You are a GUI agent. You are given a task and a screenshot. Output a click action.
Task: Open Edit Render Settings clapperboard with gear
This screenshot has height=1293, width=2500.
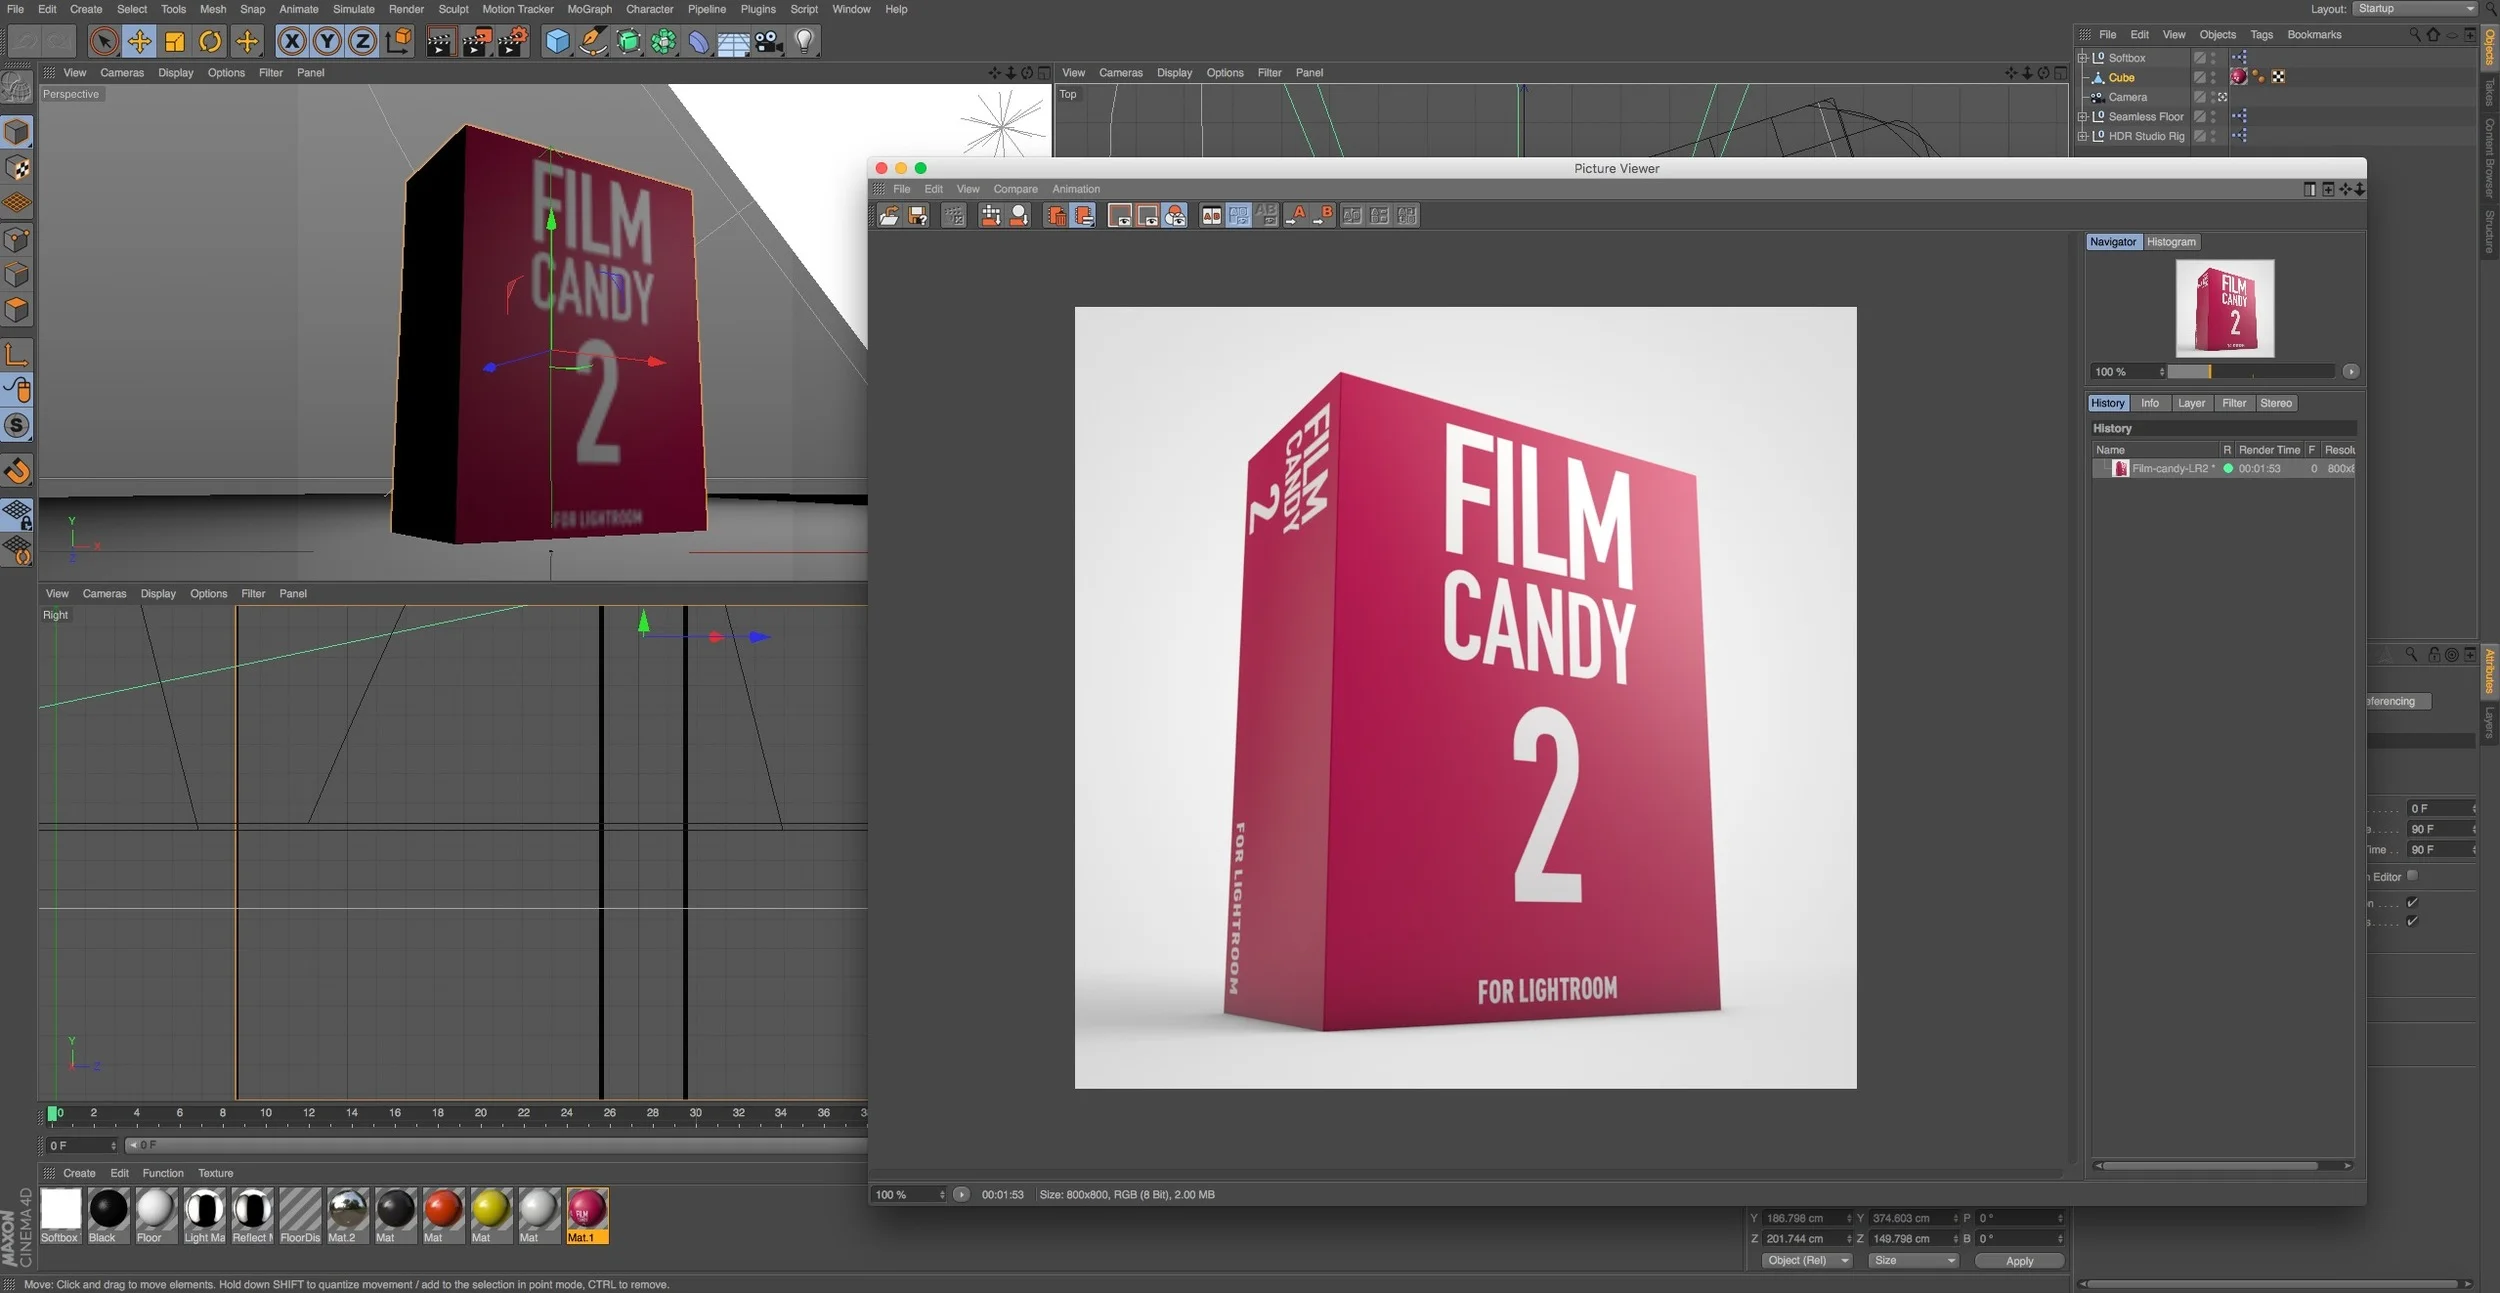point(512,41)
